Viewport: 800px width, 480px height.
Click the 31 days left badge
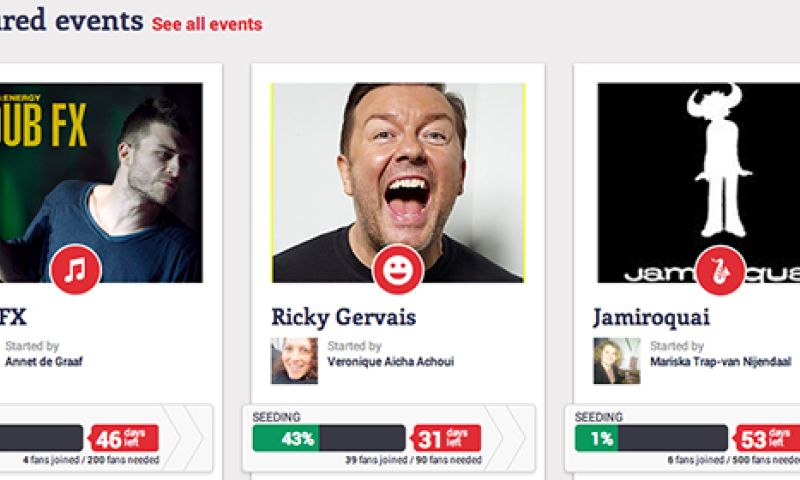pyautogui.click(x=444, y=438)
